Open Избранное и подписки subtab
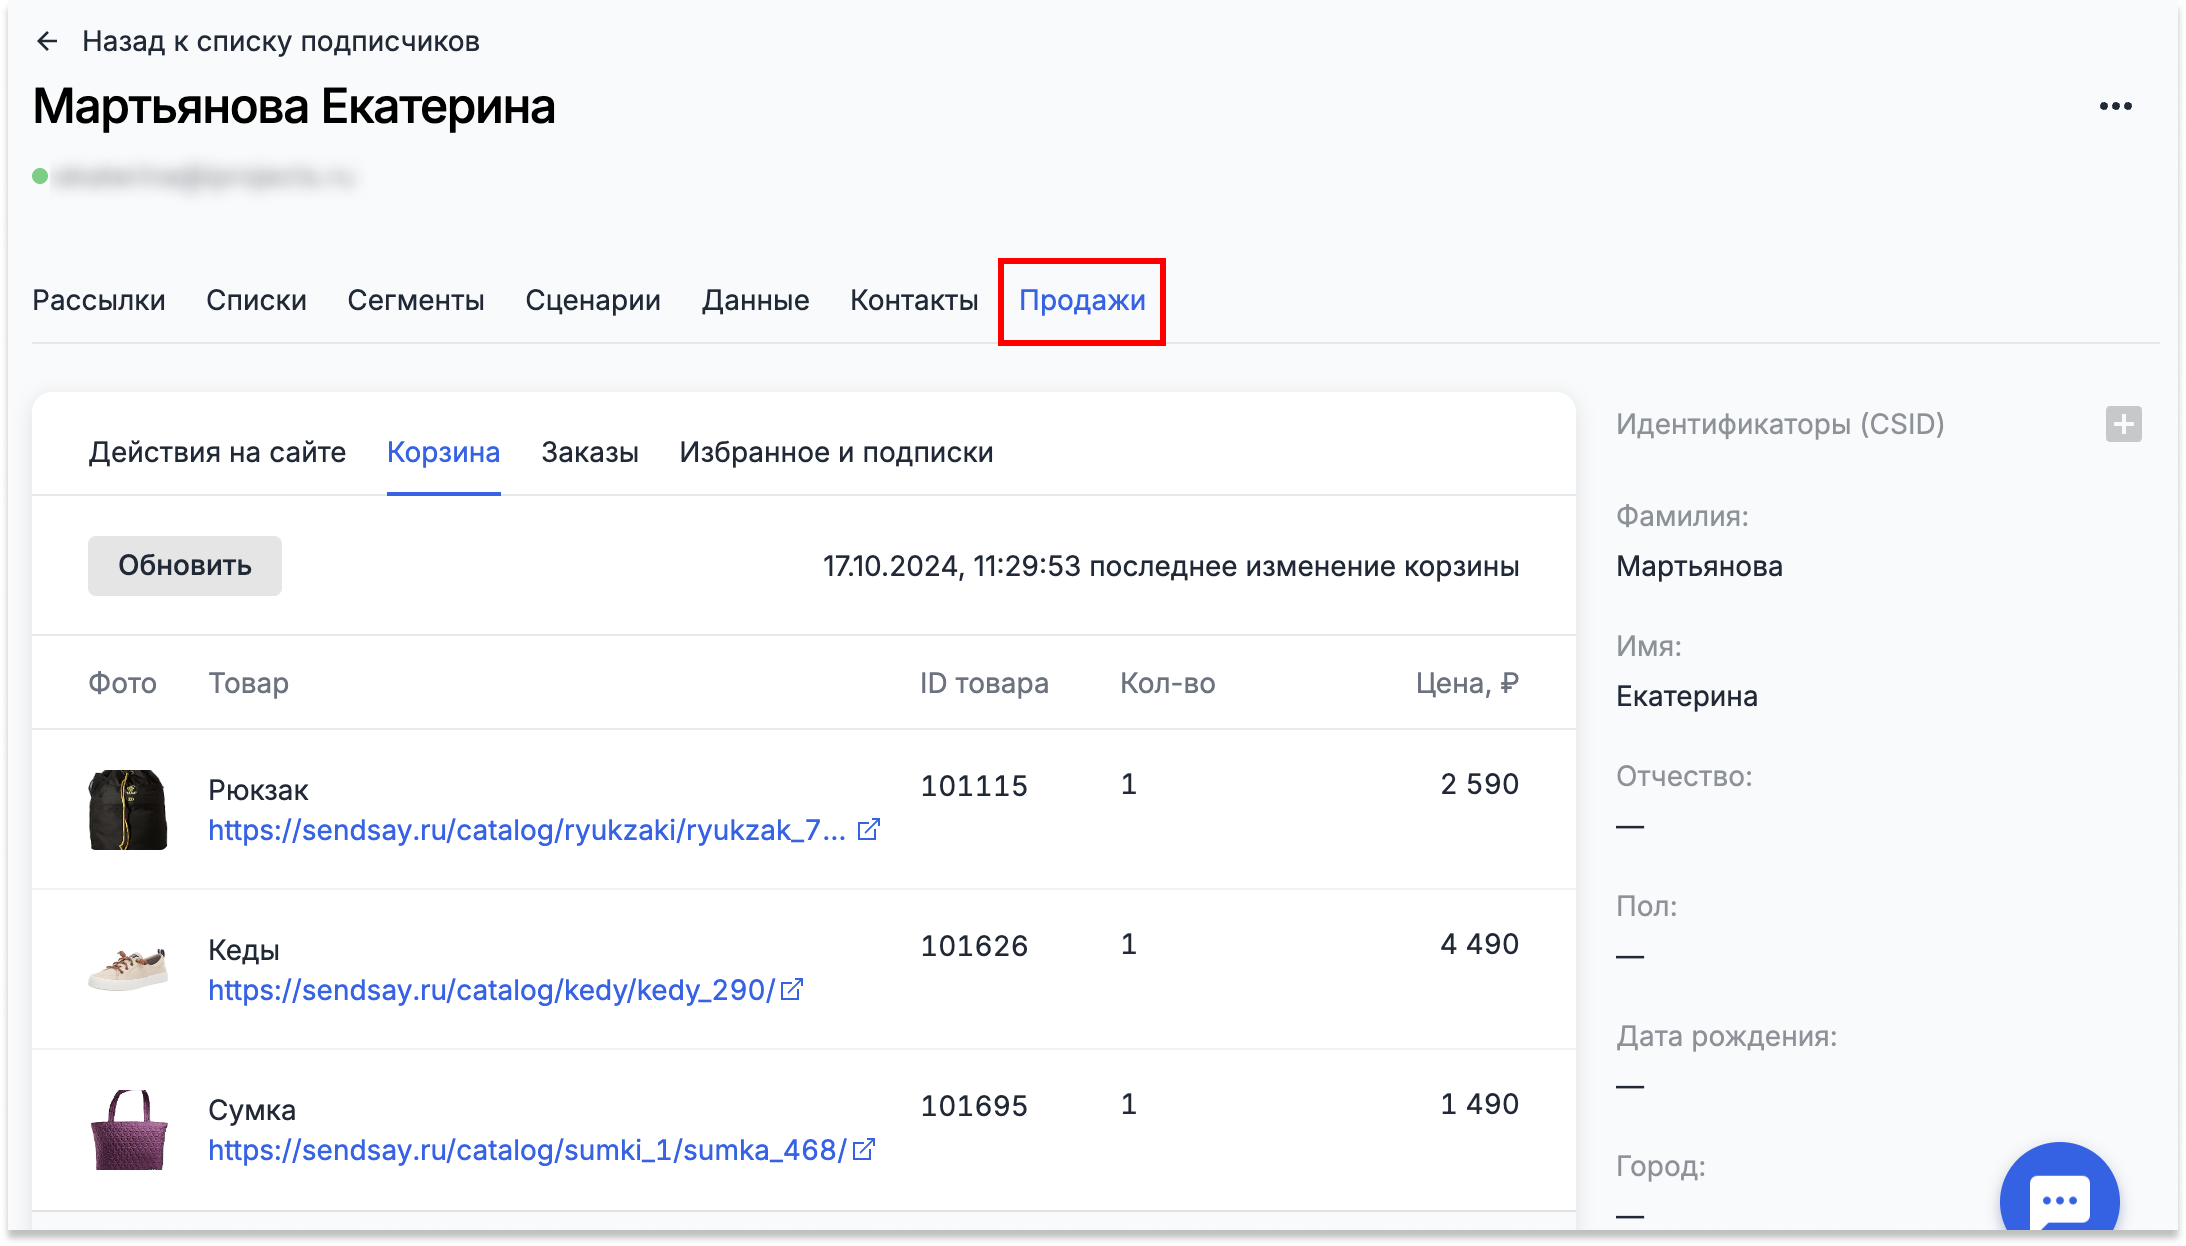The width and height of the screenshot is (2186, 1246). [836, 452]
